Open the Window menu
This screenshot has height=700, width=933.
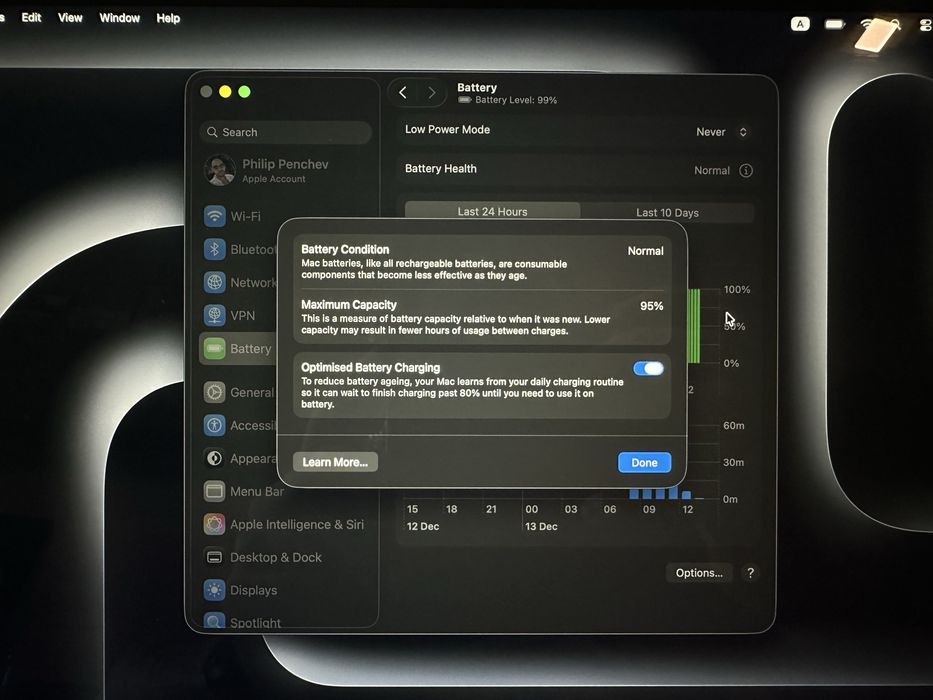120,18
